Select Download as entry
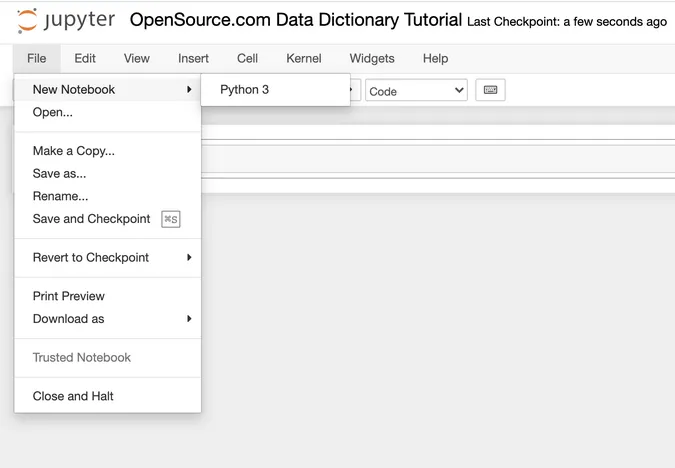Viewport: 675px width, 468px height. (x=108, y=319)
